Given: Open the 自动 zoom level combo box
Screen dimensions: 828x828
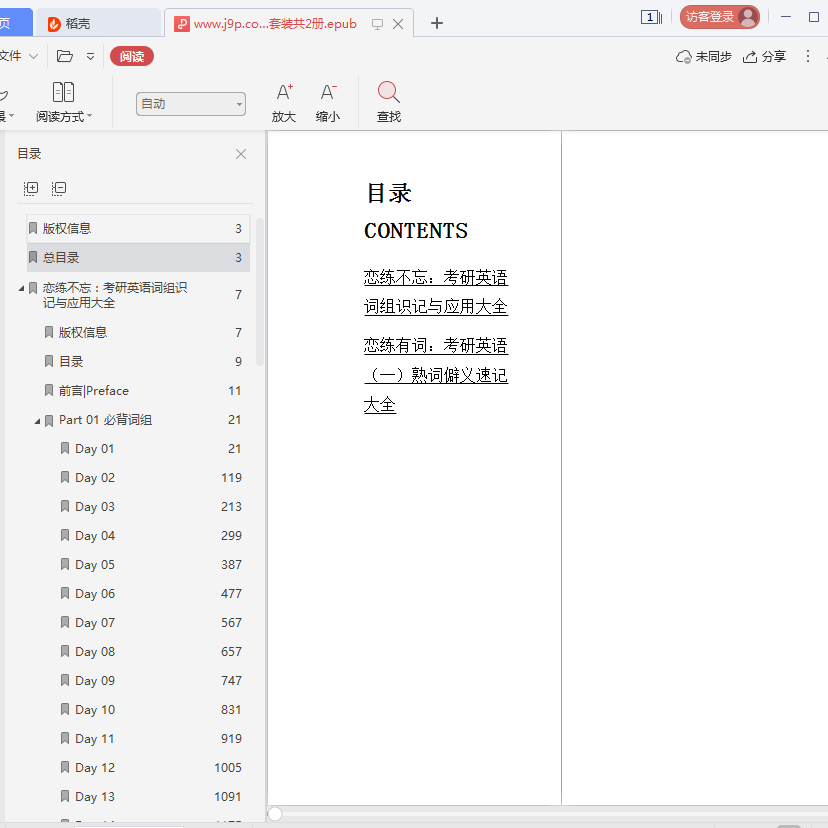Looking at the screenshot, I should pyautogui.click(x=191, y=104).
